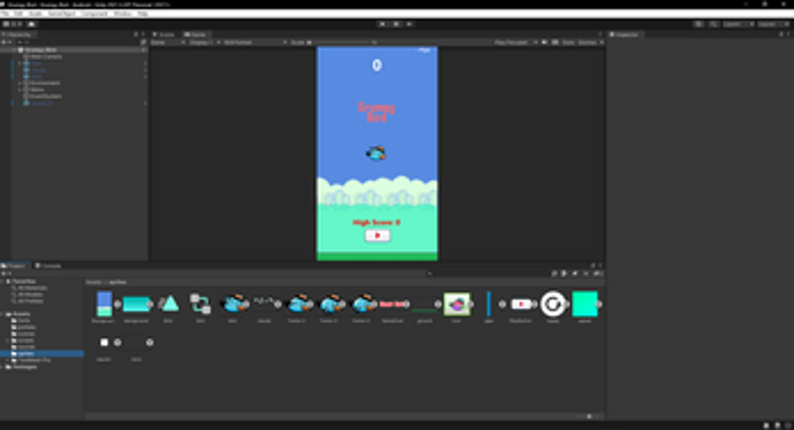Open the Game view mode dropdown
Screen dimensions: 794x430
tap(168, 43)
